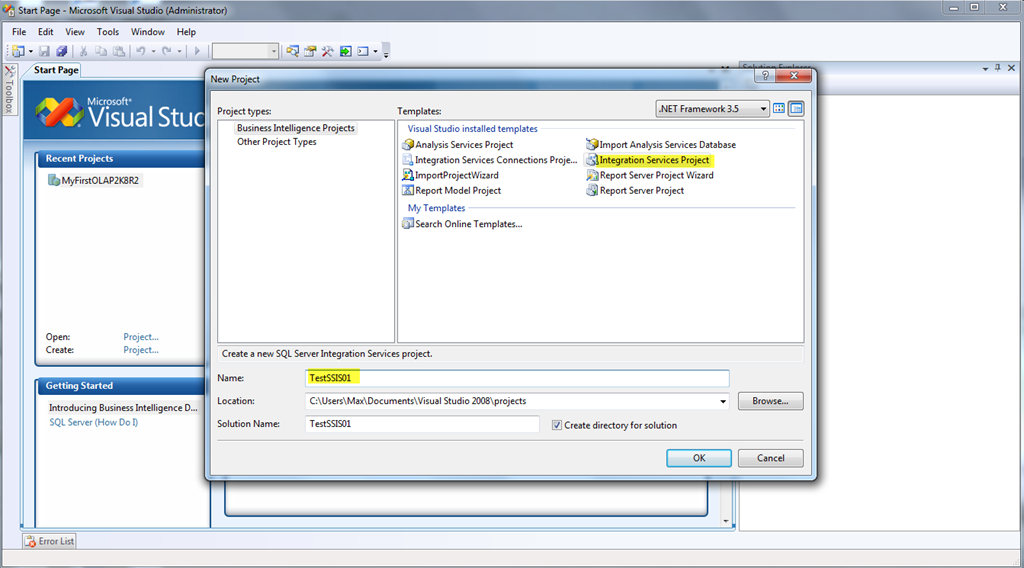Open Solution Explorer window position dropdown
This screenshot has width=1024, height=568.
click(x=985, y=69)
